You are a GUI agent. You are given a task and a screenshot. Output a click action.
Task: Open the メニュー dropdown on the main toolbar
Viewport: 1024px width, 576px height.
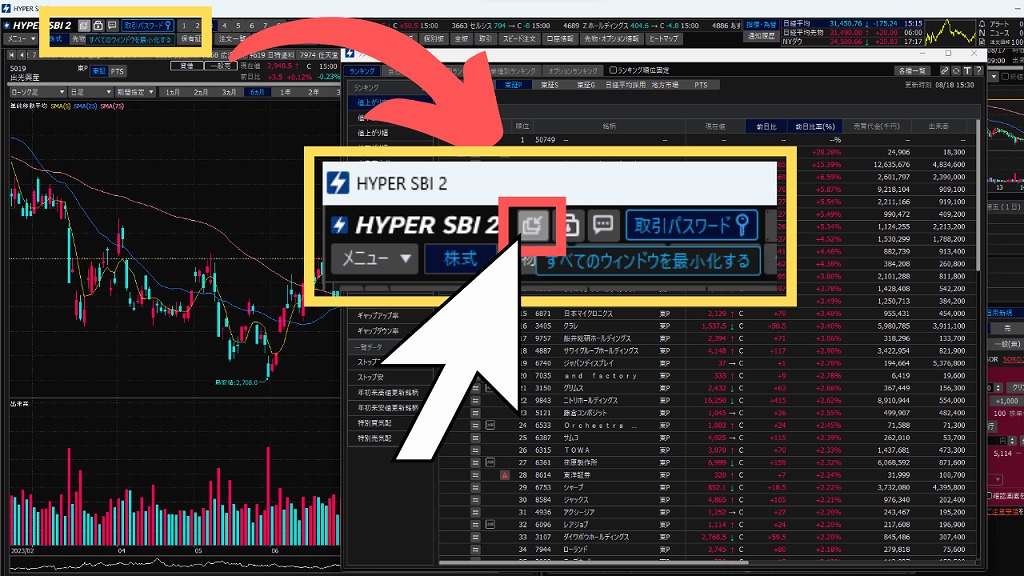(20, 41)
